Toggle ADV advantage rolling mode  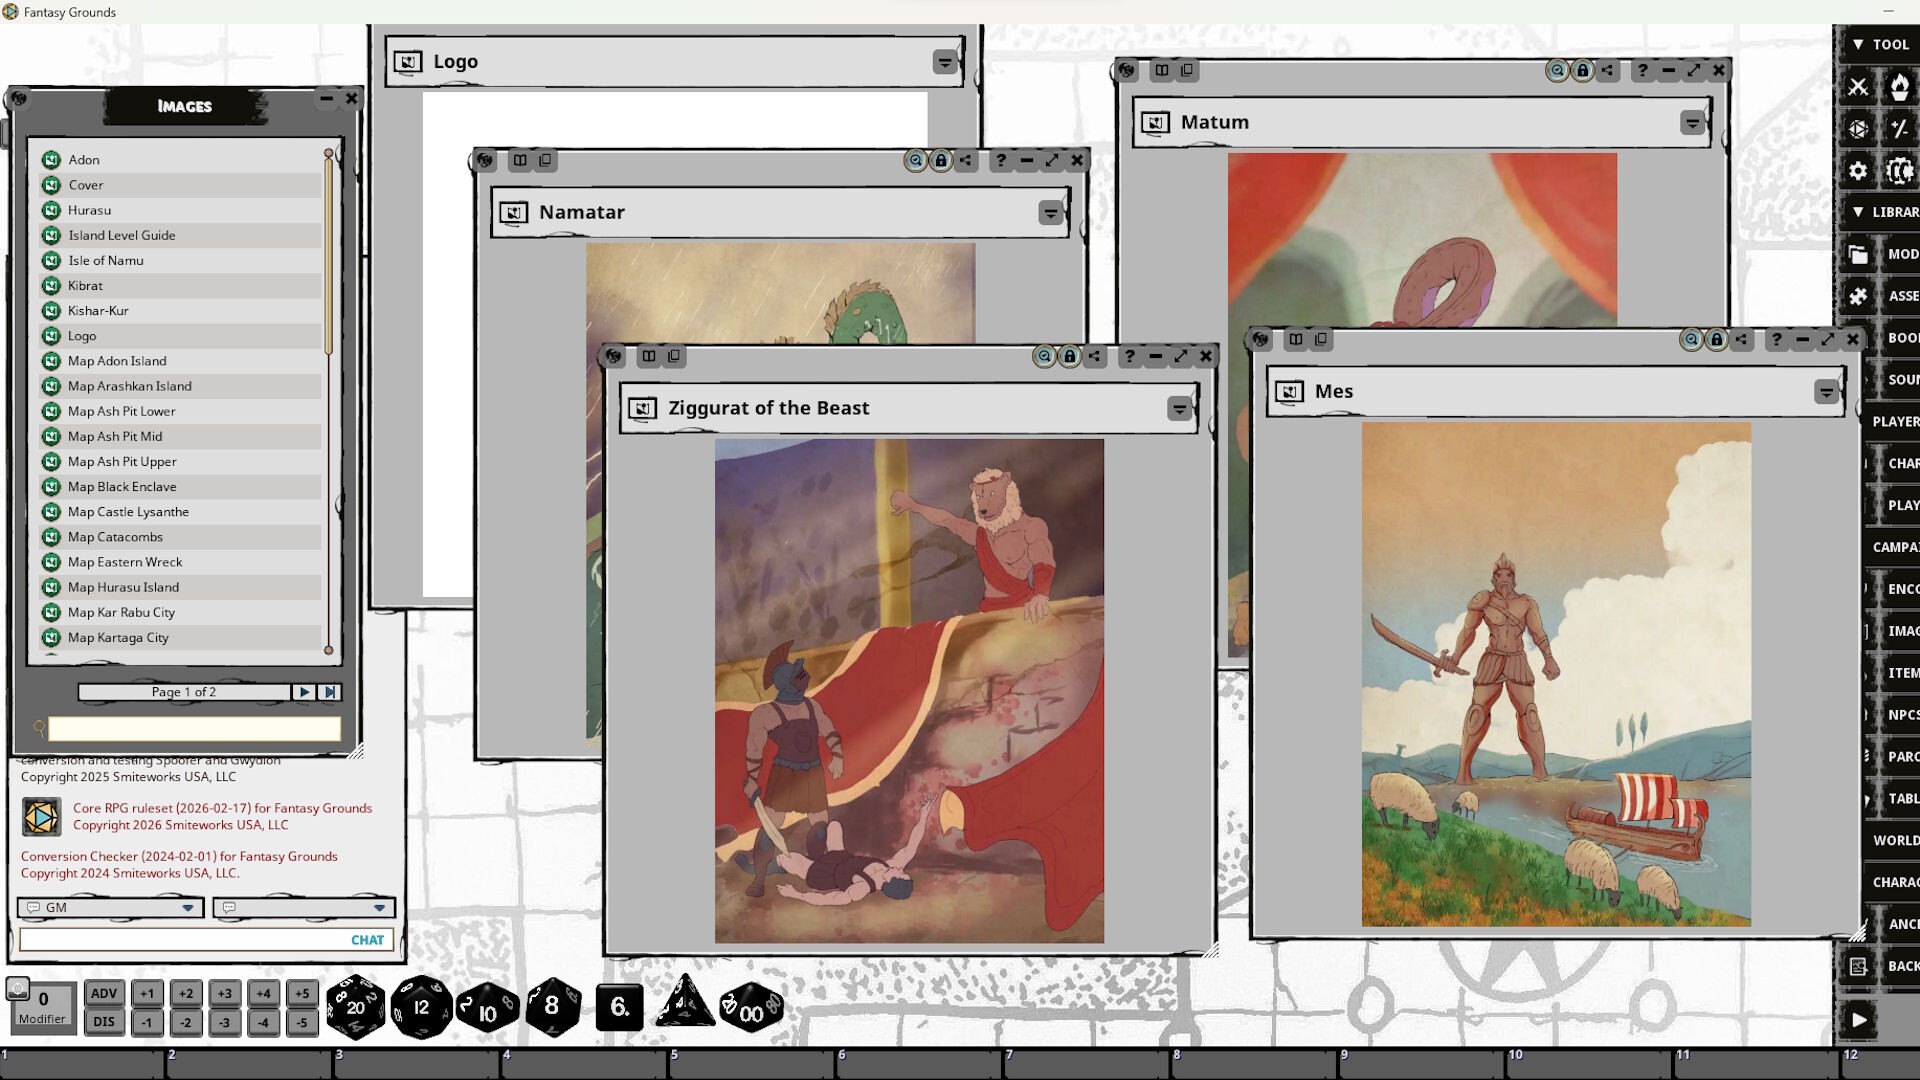104,994
